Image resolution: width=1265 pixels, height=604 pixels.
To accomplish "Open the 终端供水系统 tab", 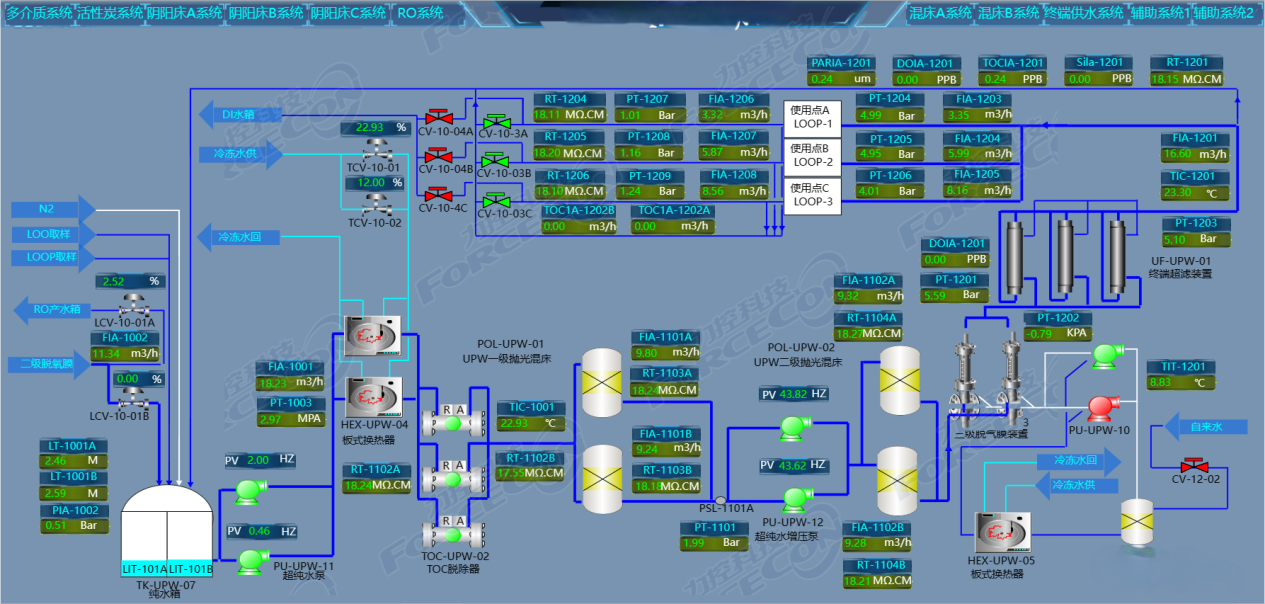I will pos(1084,13).
